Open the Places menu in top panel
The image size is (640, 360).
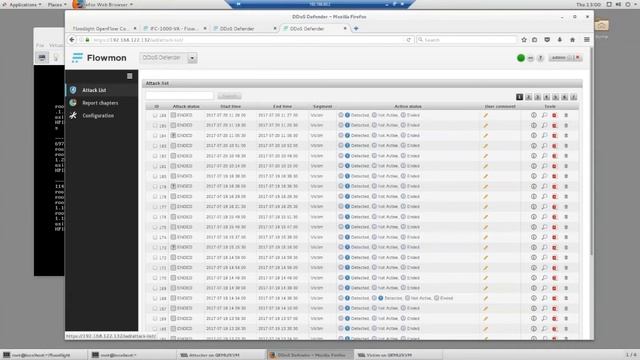pos(56,4)
